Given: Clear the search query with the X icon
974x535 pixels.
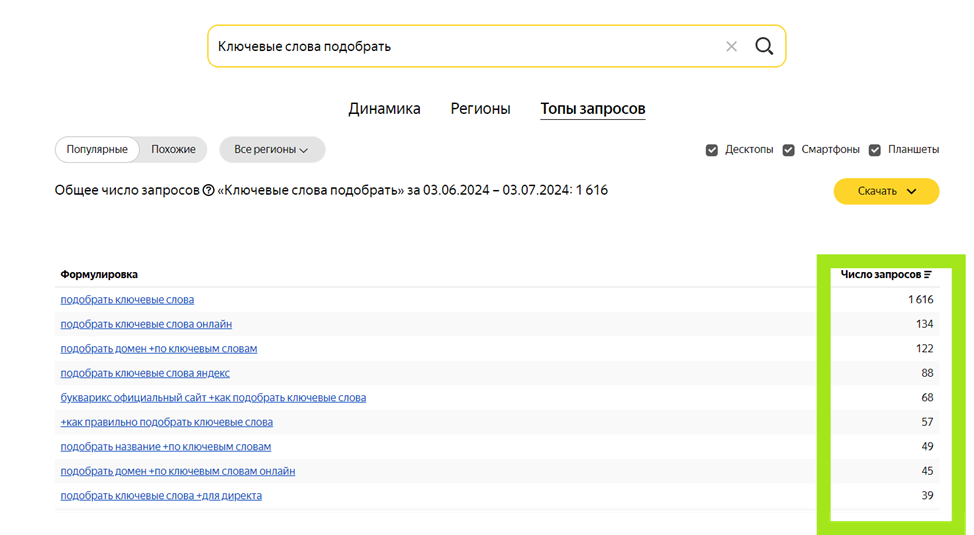Looking at the screenshot, I should (x=731, y=47).
